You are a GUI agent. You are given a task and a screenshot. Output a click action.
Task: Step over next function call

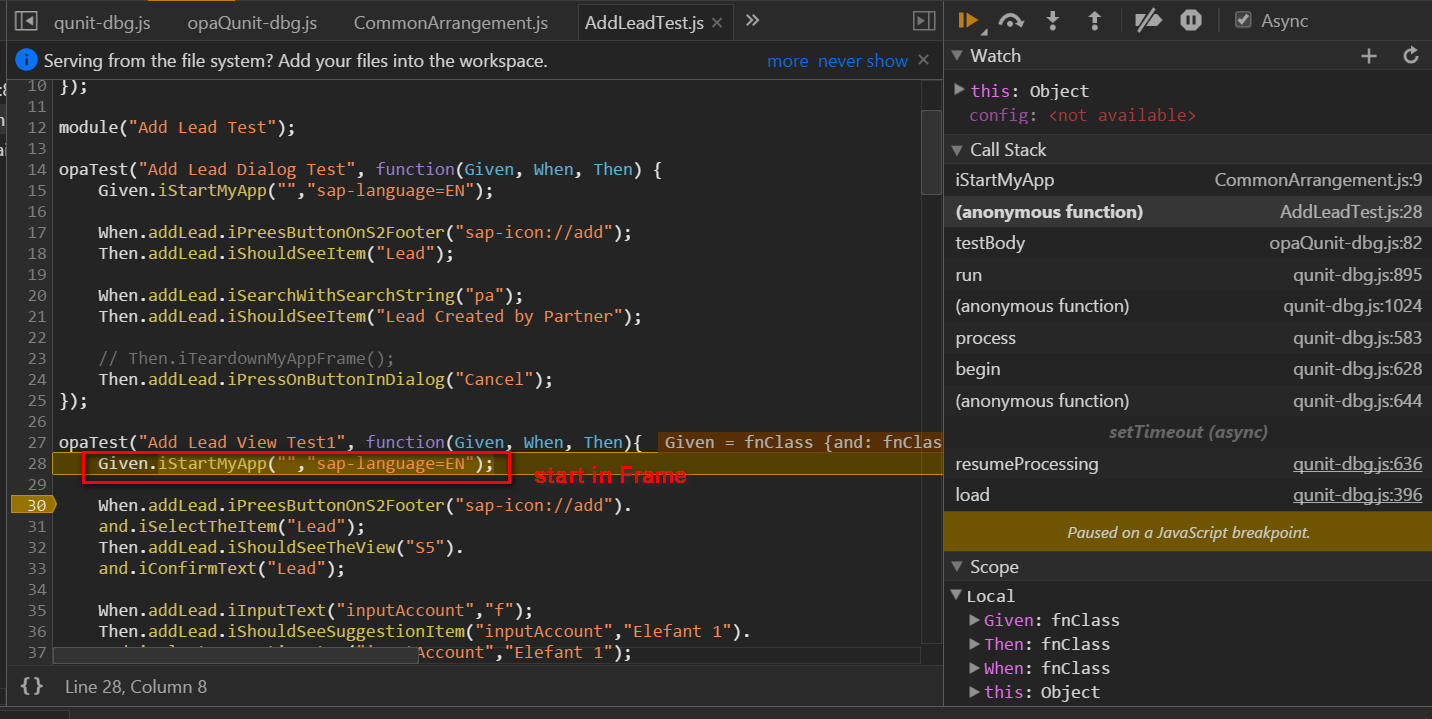pyautogui.click(x=1011, y=21)
